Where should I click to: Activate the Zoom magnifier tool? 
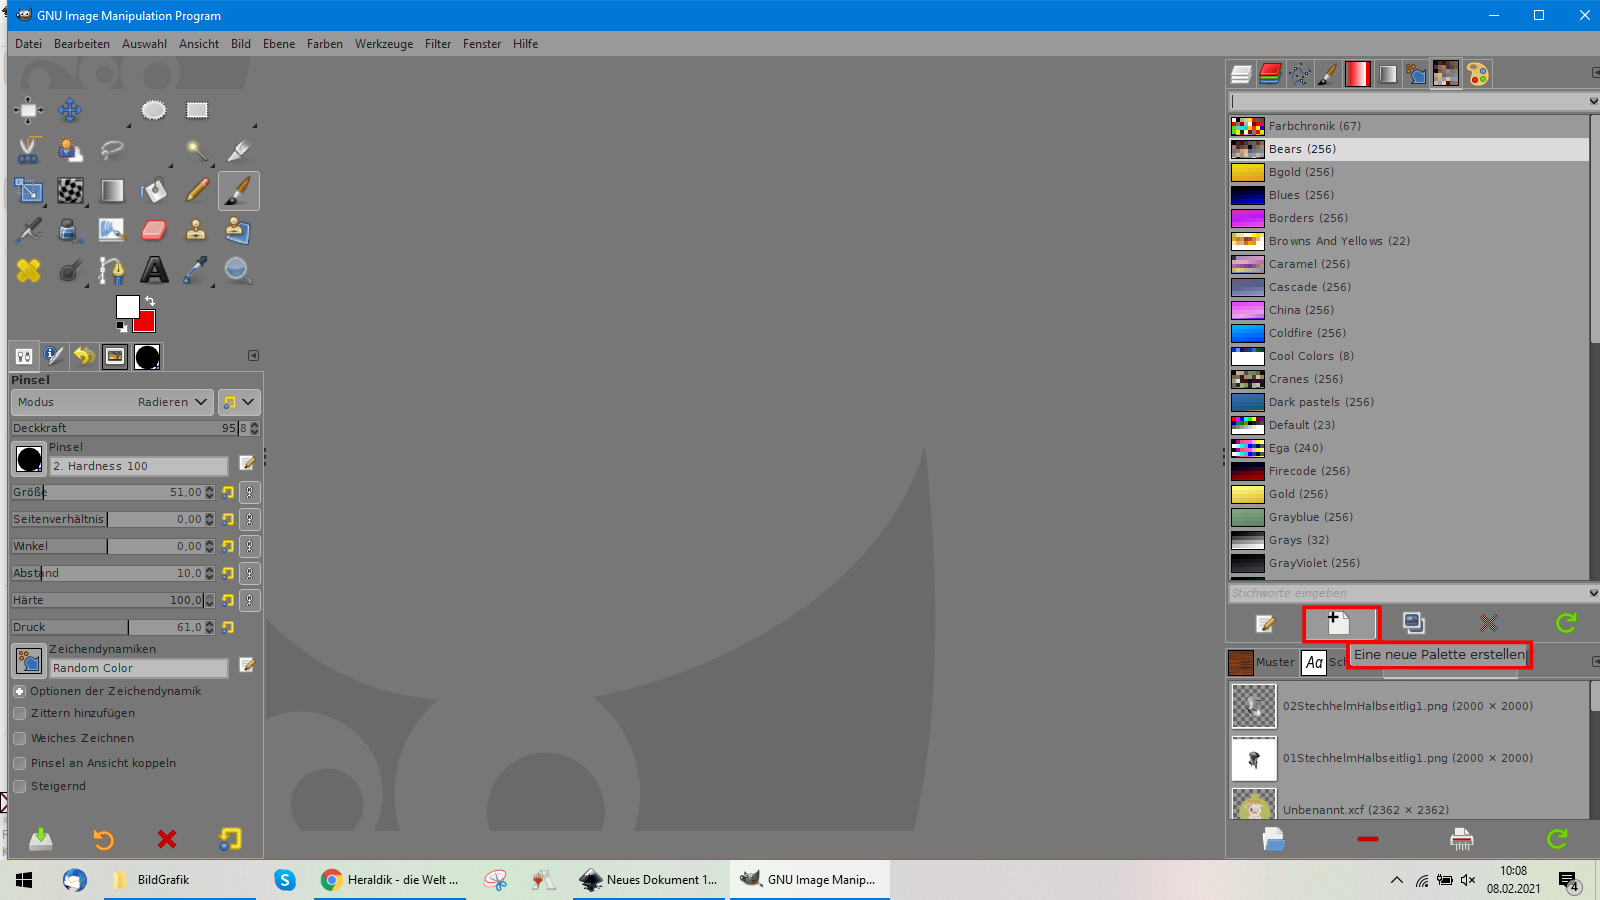(238, 270)
